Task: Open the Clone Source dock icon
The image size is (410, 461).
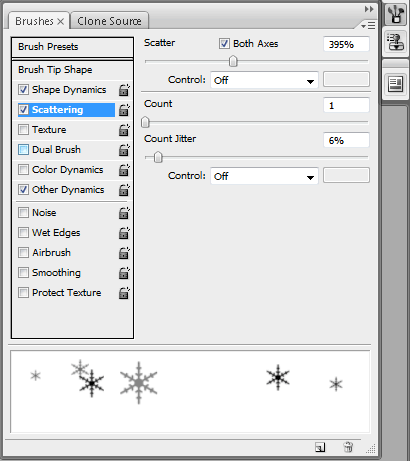Action: click(x=395, y=41)
